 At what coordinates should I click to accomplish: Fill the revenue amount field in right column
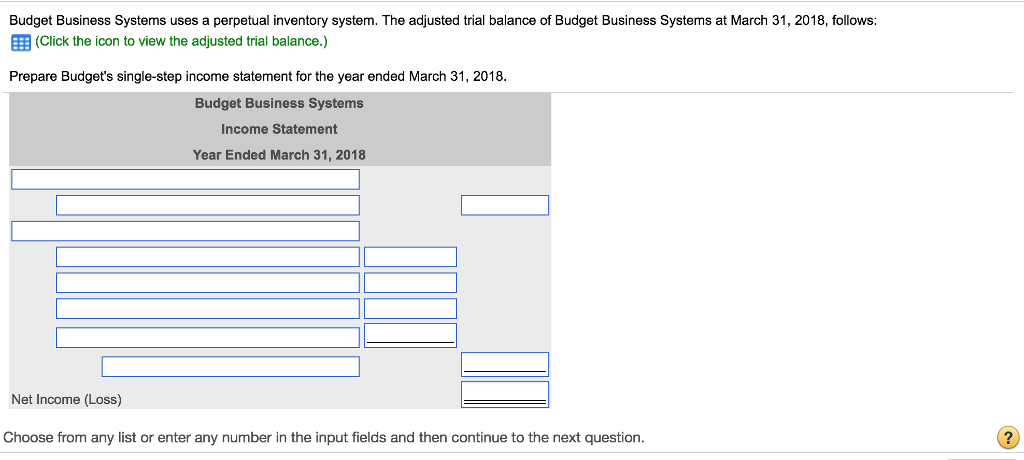(505, 205)
